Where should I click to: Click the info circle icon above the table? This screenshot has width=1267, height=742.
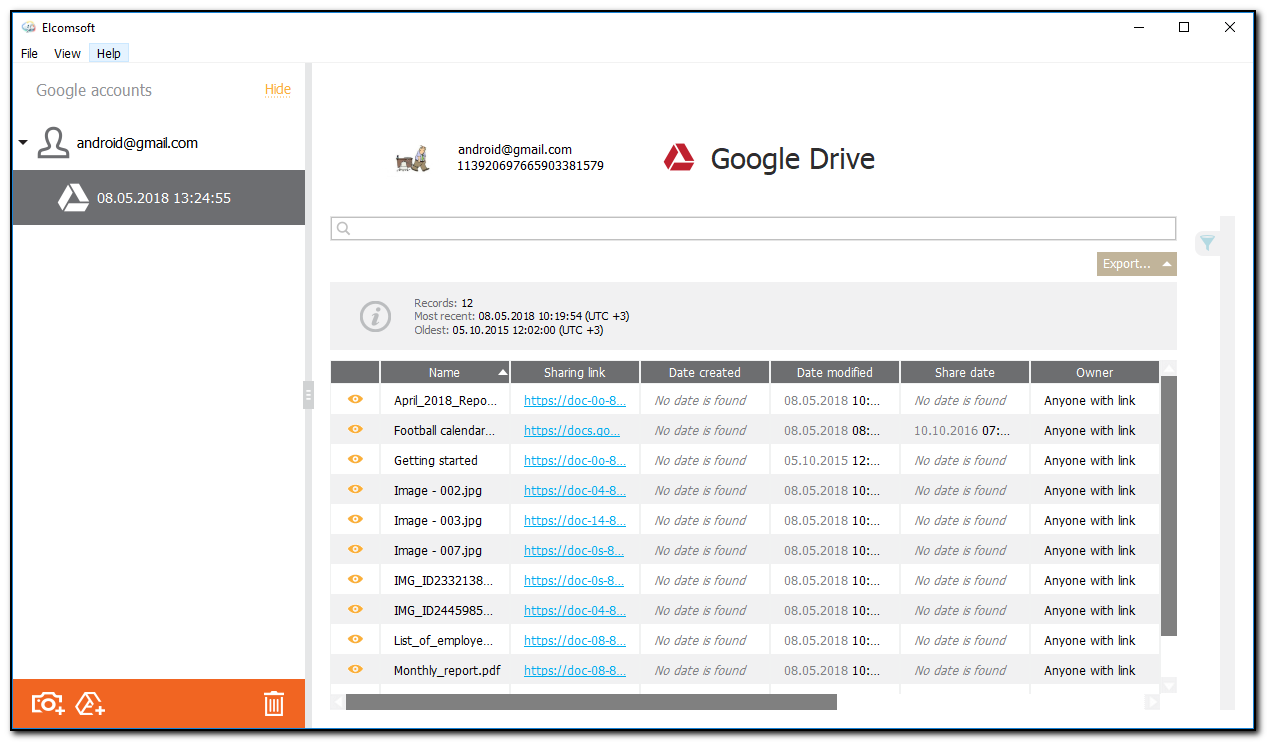[375, 316]
